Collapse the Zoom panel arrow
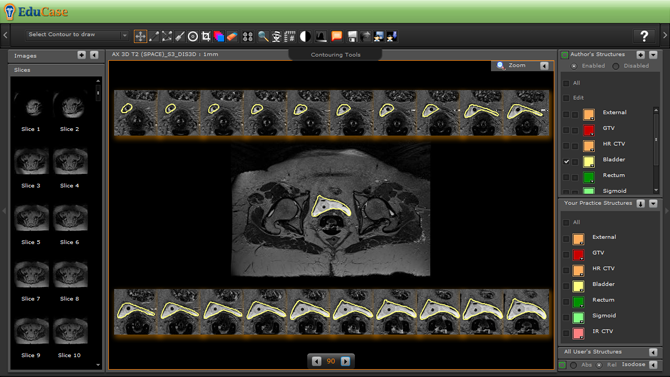The image size is (670, 377). (544, 66)
